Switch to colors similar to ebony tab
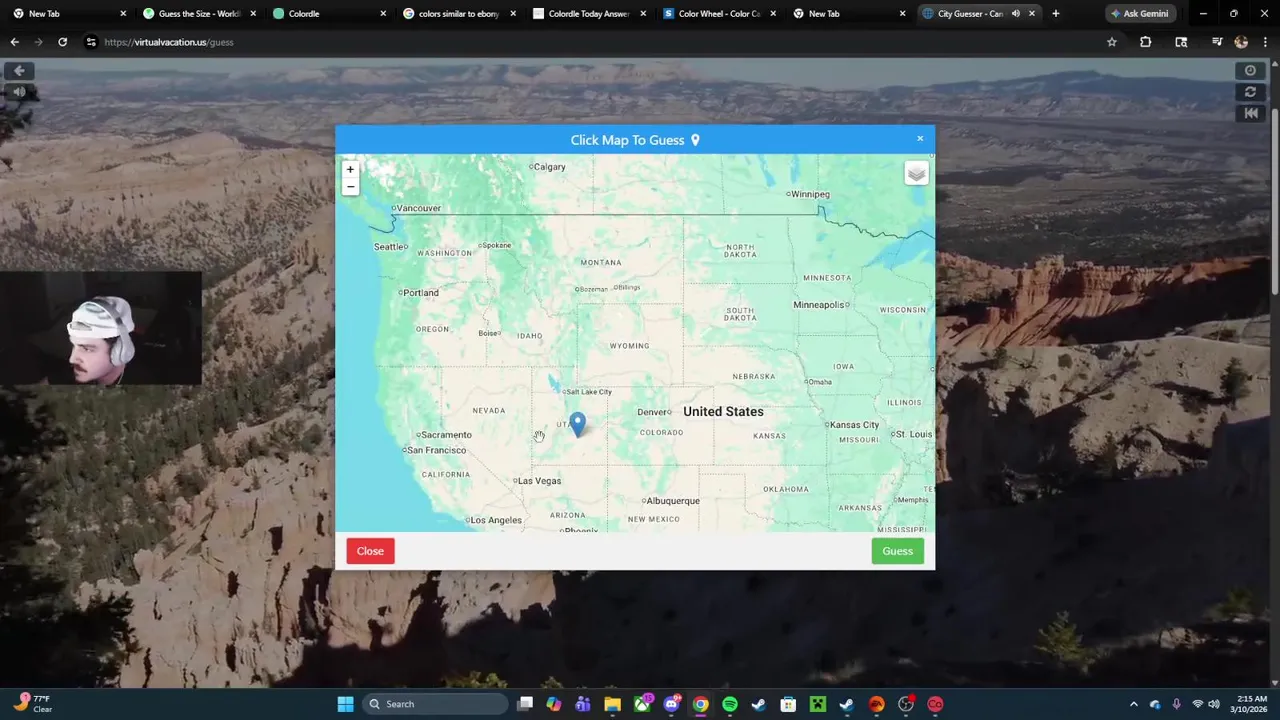1280x720 pixels. tap(458, 14)
